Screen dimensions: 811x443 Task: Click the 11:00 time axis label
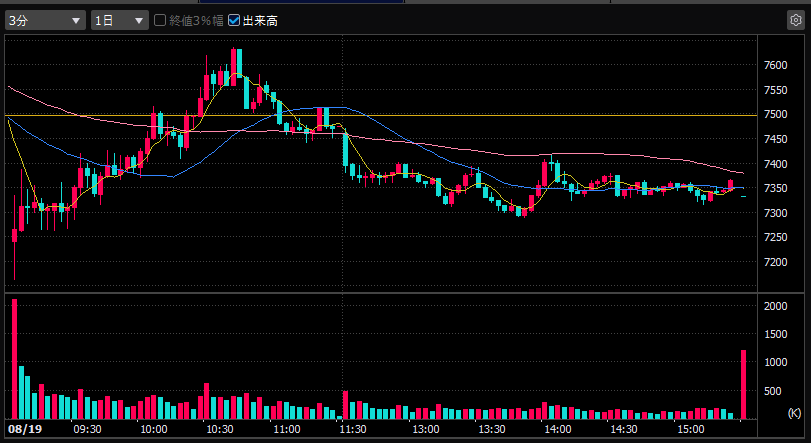click(x=287, y=429)
